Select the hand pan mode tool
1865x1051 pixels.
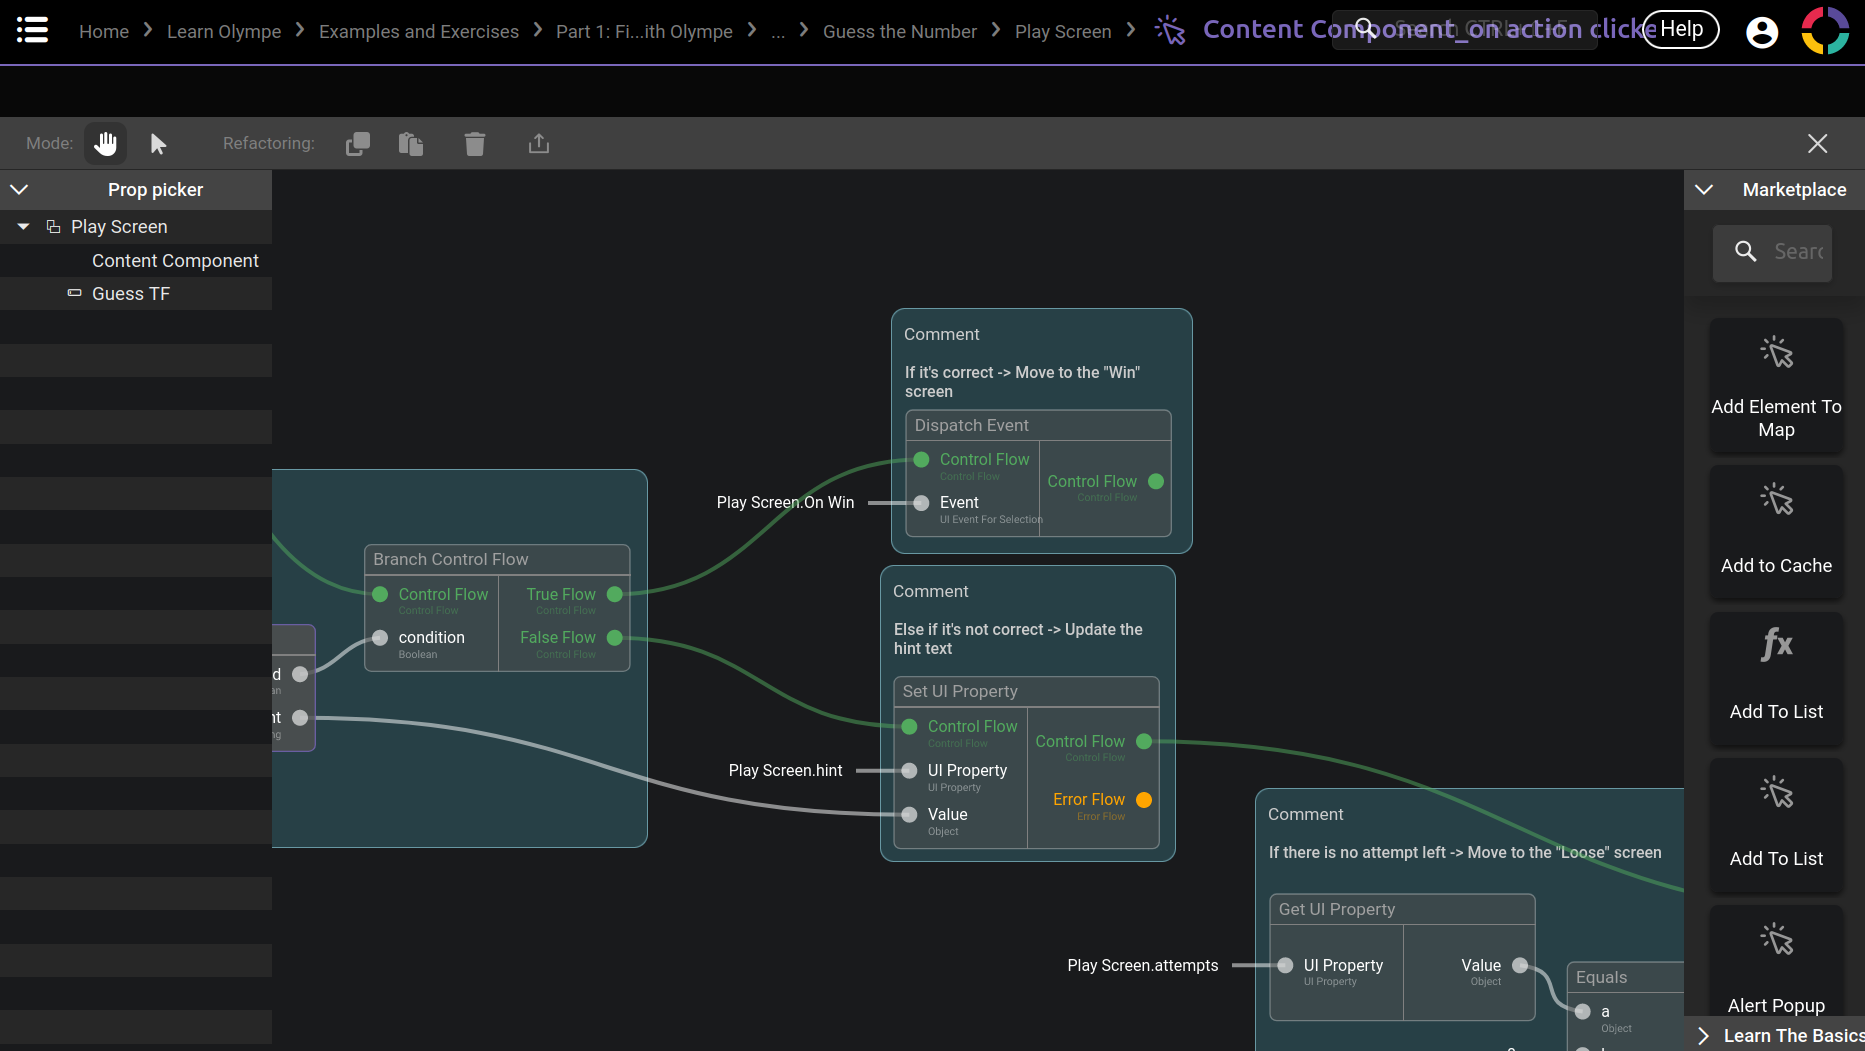tap(105, 144)
